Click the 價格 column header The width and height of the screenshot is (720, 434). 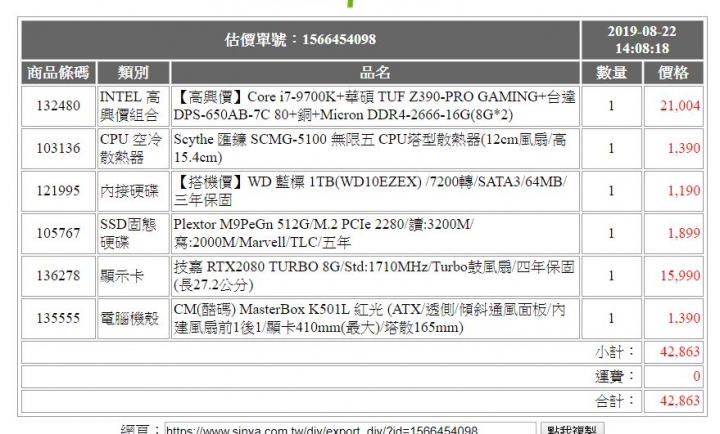tap(674, 73)
